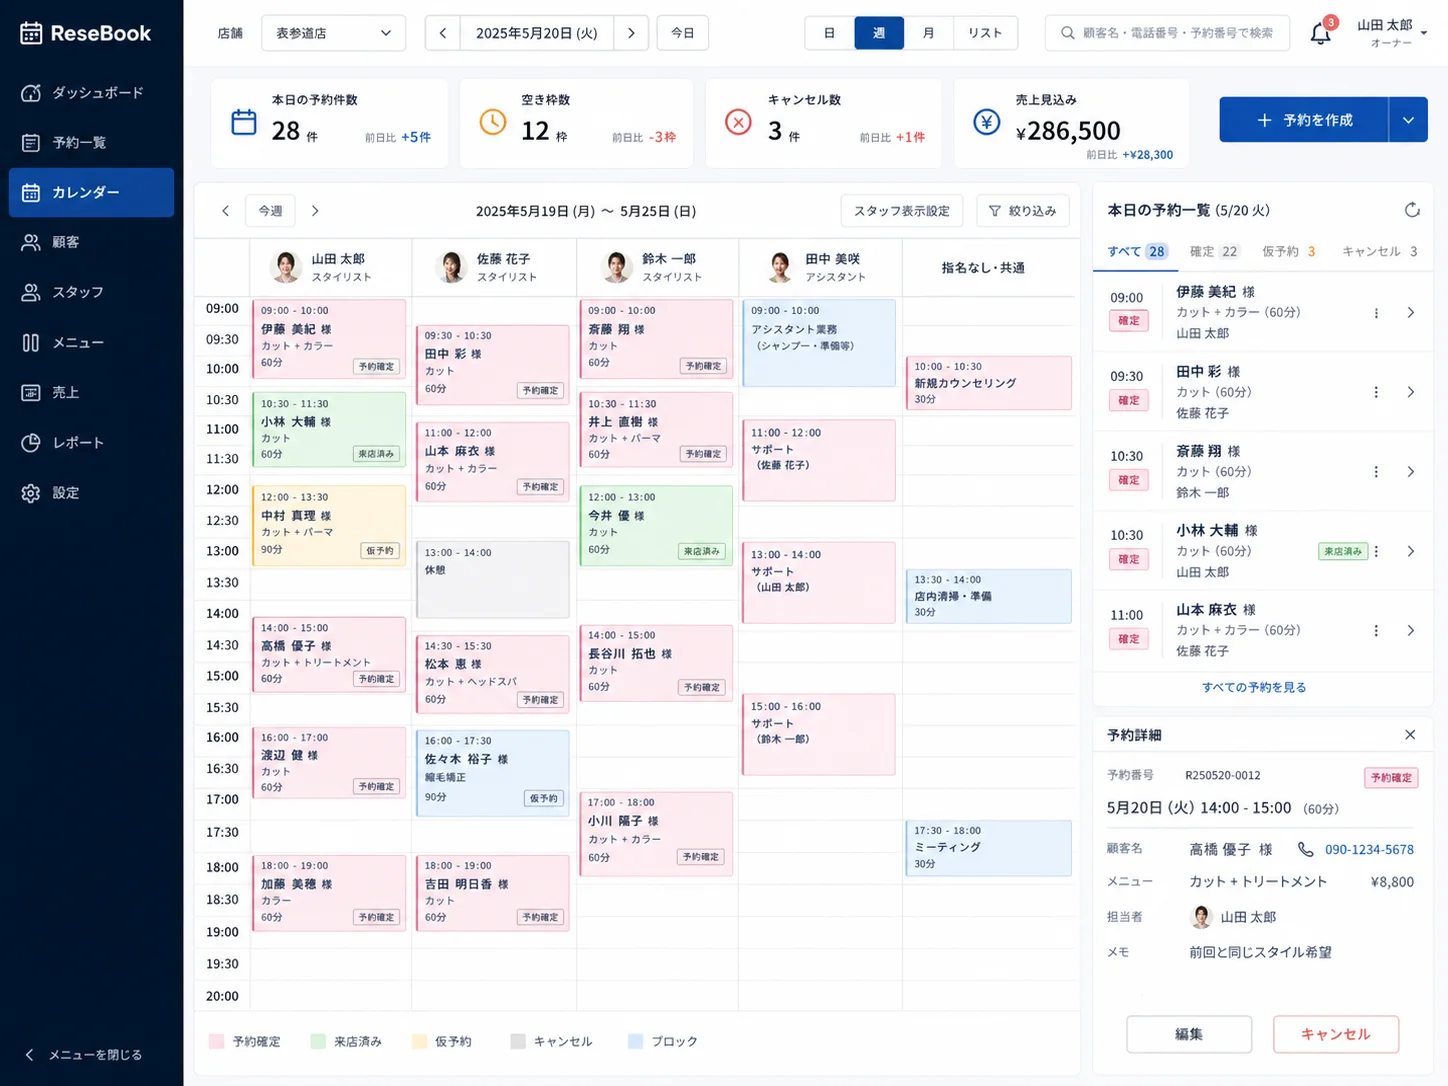Show the previous week in calendar

[225, 211]
